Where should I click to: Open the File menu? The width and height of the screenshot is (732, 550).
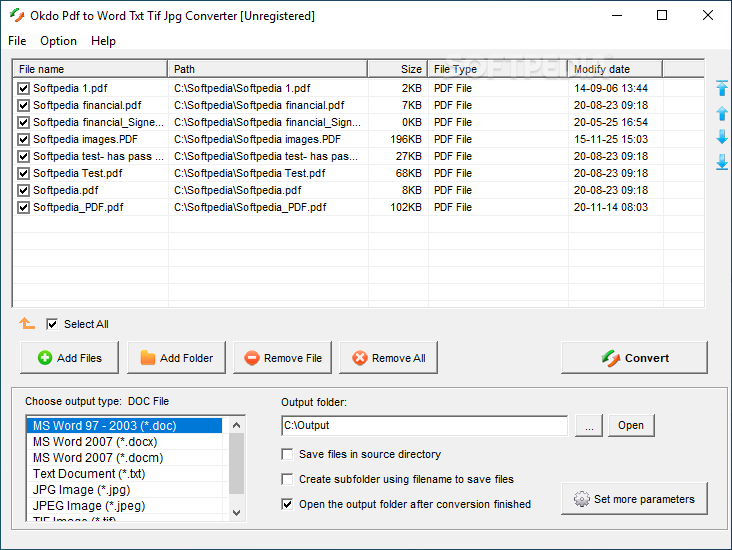tap(17, 41)
